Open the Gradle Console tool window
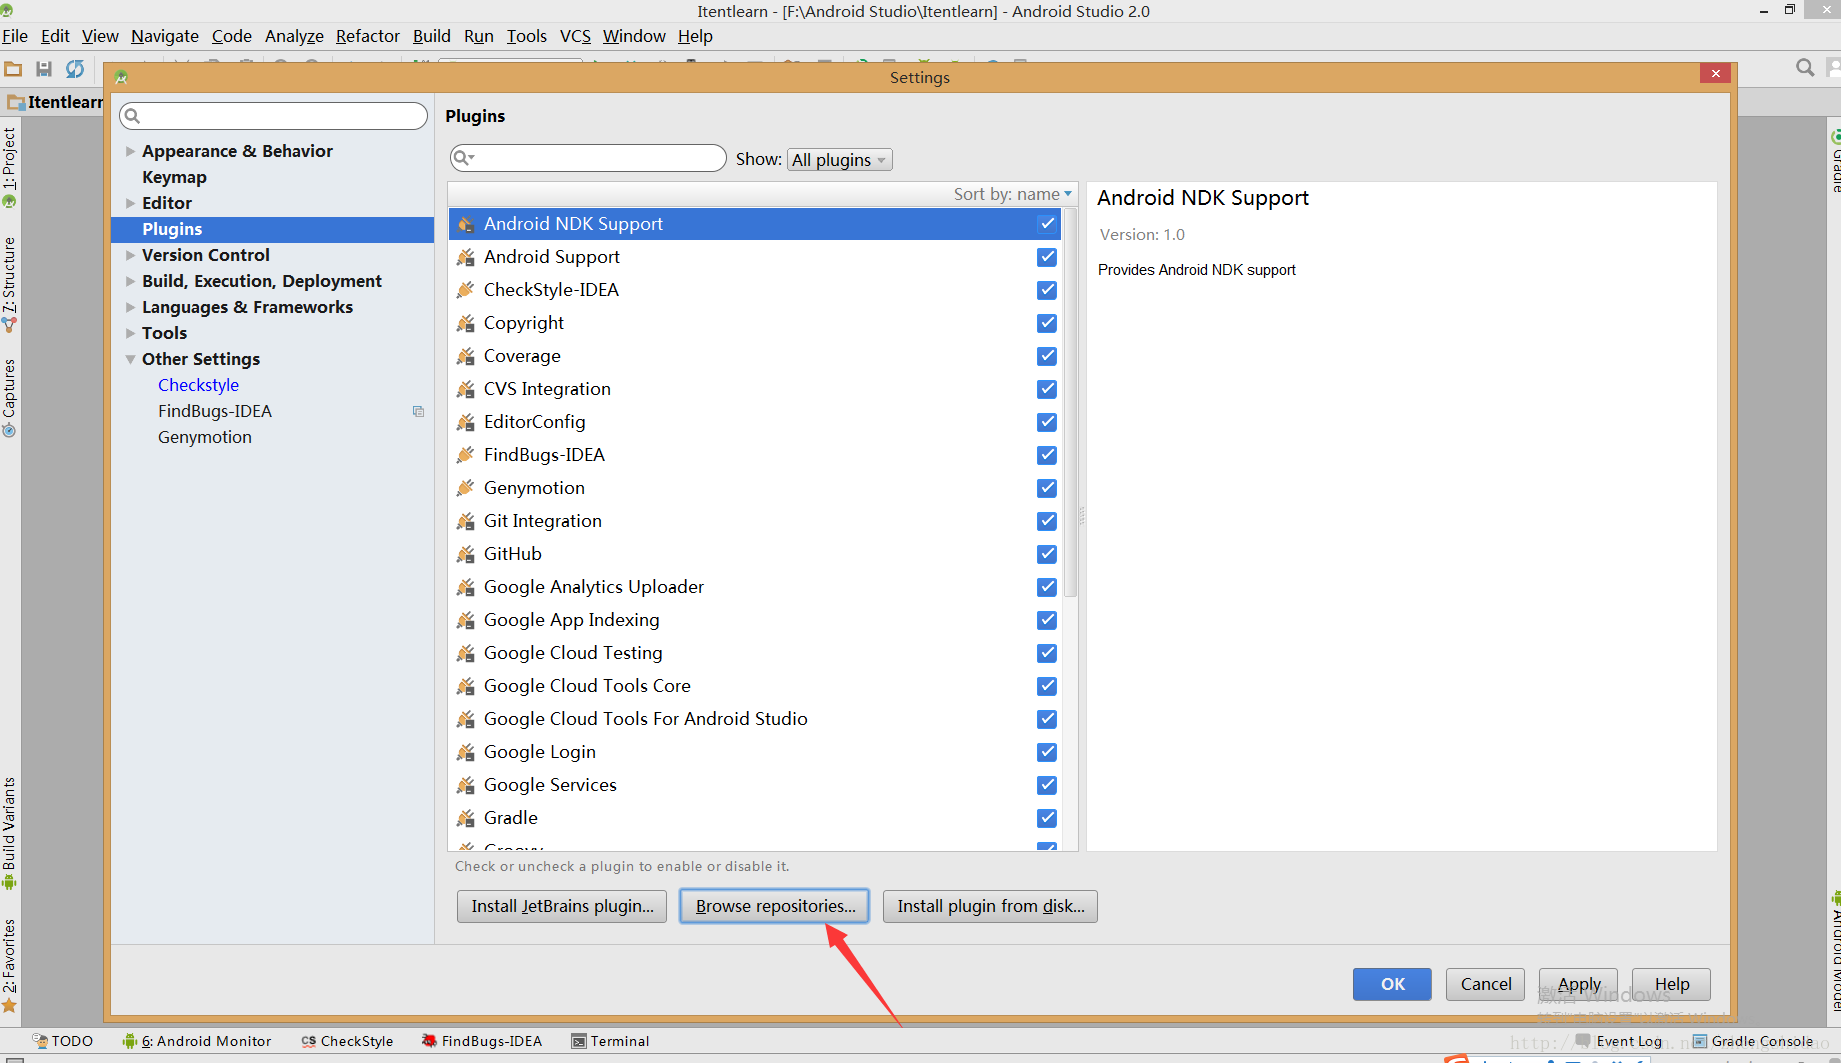This screenshot has height=1063, width=1841. 1753,1041
